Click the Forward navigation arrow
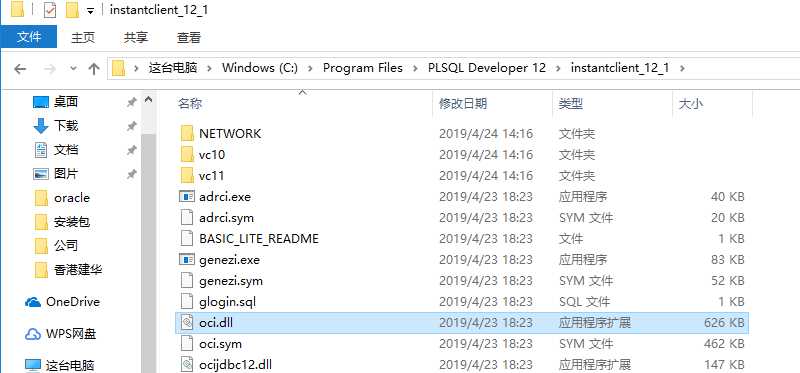The width and height of the screenshot is (800, 373). click(49, 69)
